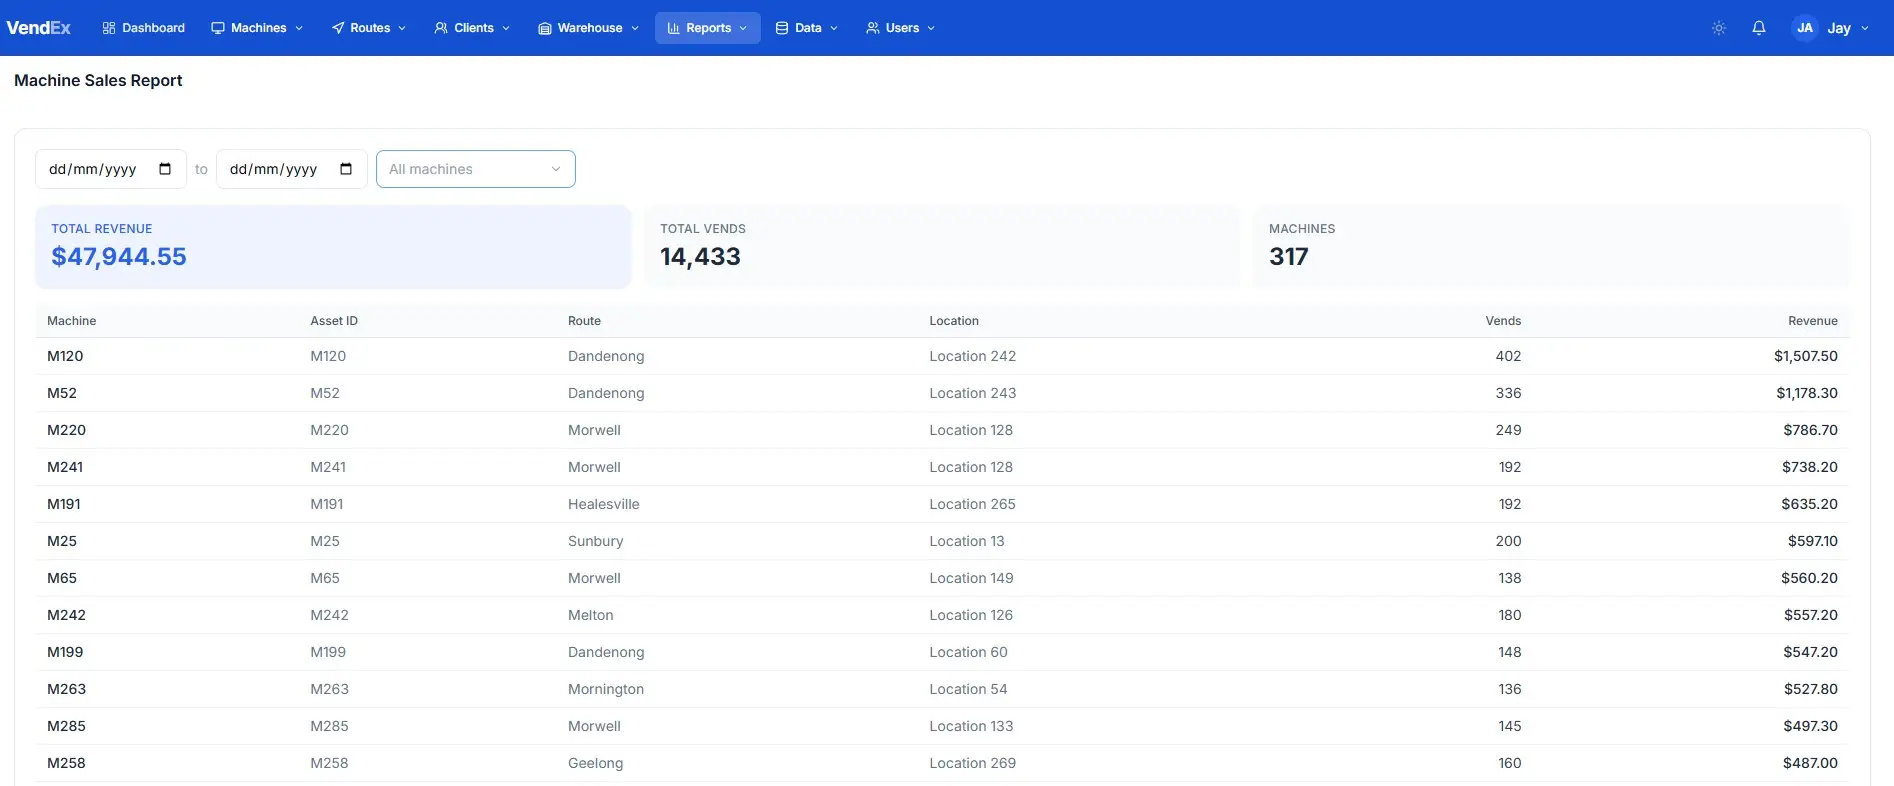Screen dimensions: 1894x786
Task: Open notifications bell
Action: (x=1759, y=28)
